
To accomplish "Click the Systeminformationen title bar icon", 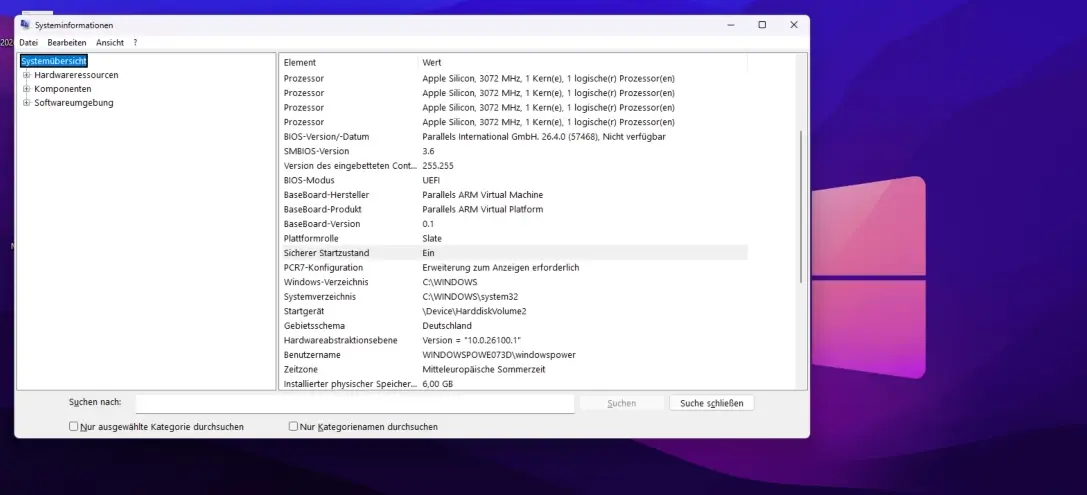I will tap(24, 25).
